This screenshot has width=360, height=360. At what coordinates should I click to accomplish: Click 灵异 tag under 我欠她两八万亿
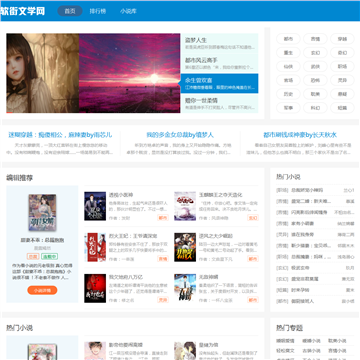point(163,300)
